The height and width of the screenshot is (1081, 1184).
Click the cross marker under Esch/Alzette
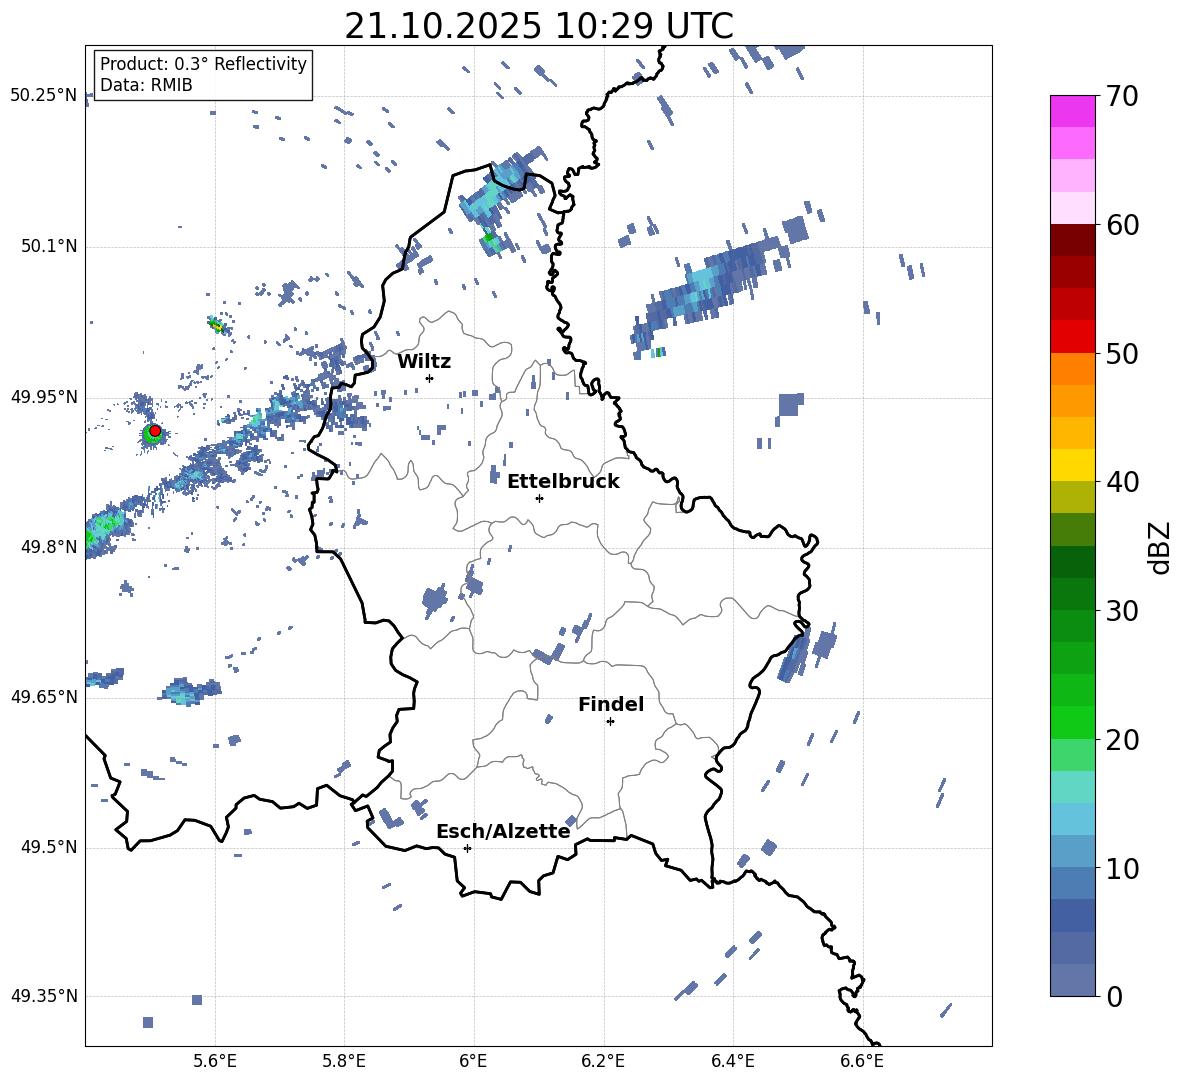467,848
